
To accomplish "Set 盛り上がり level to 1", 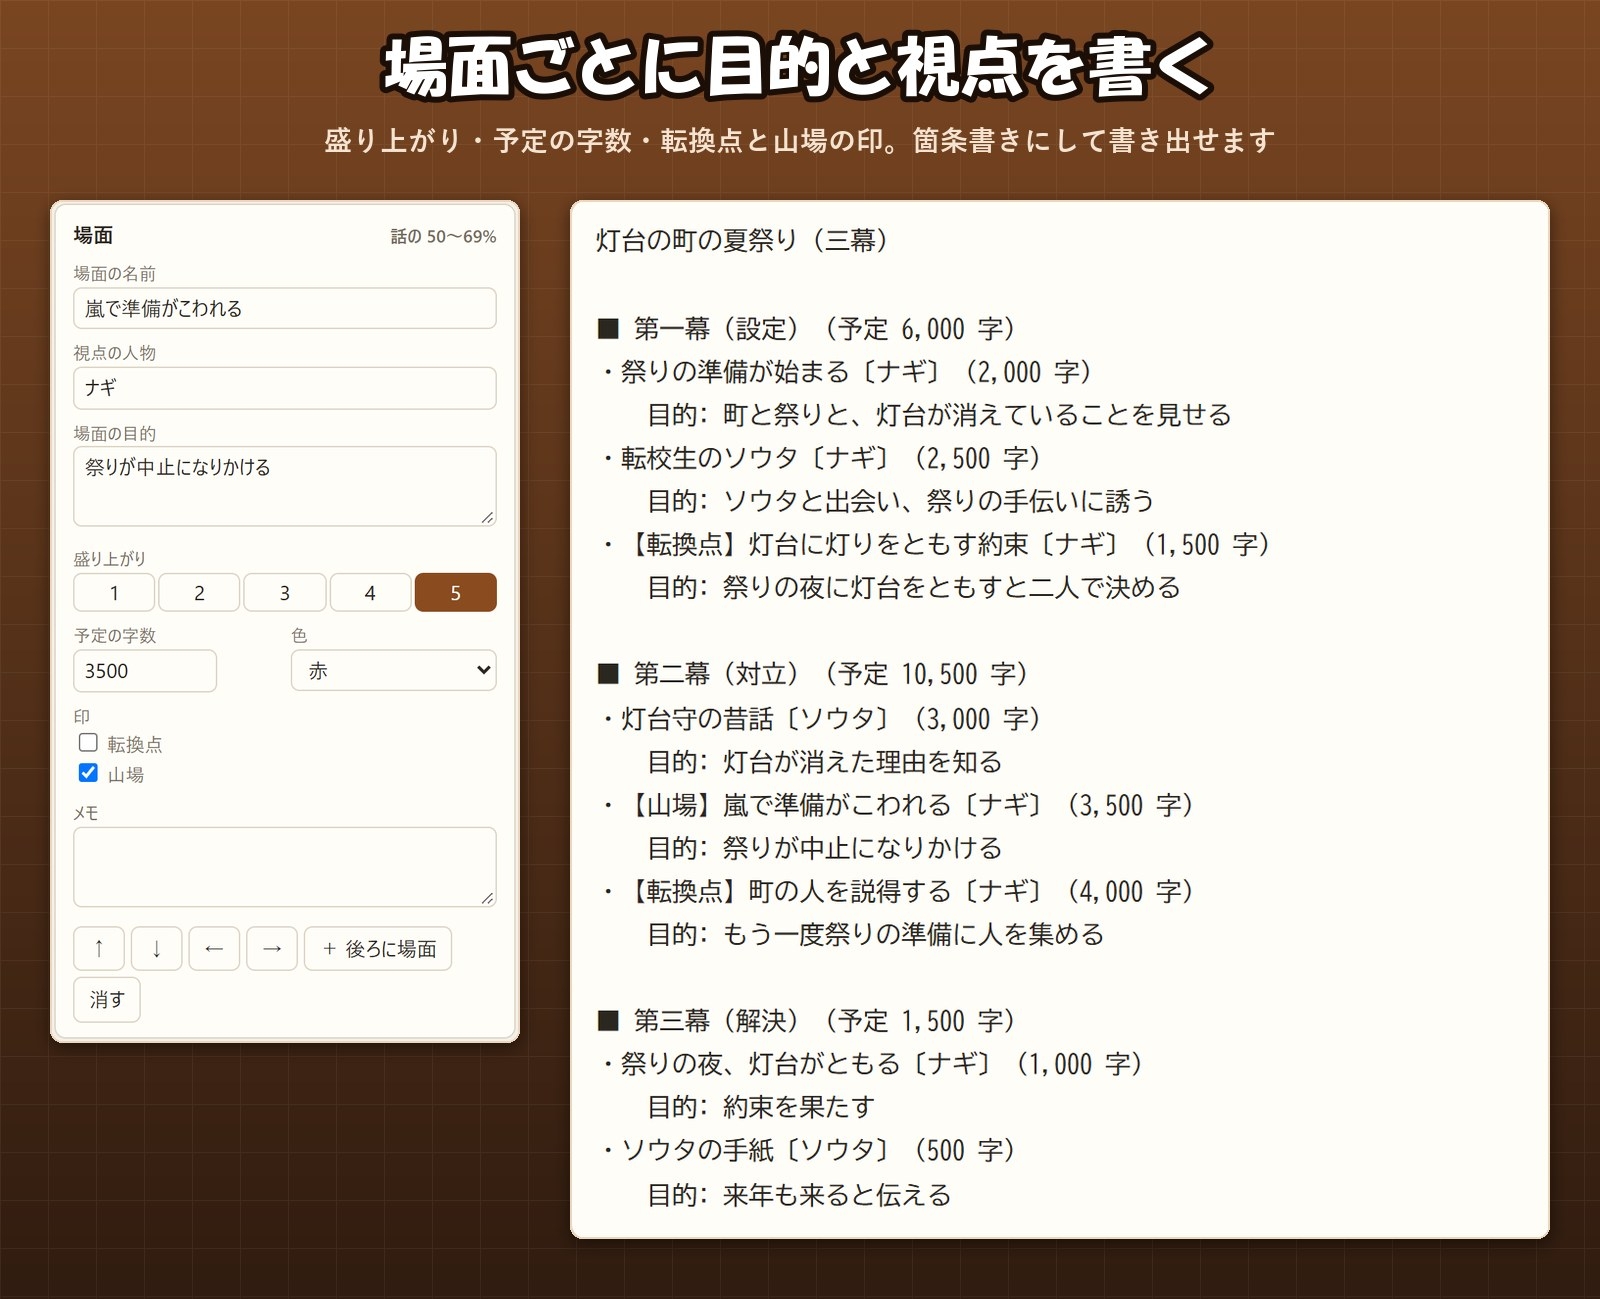I will (114, 592).
